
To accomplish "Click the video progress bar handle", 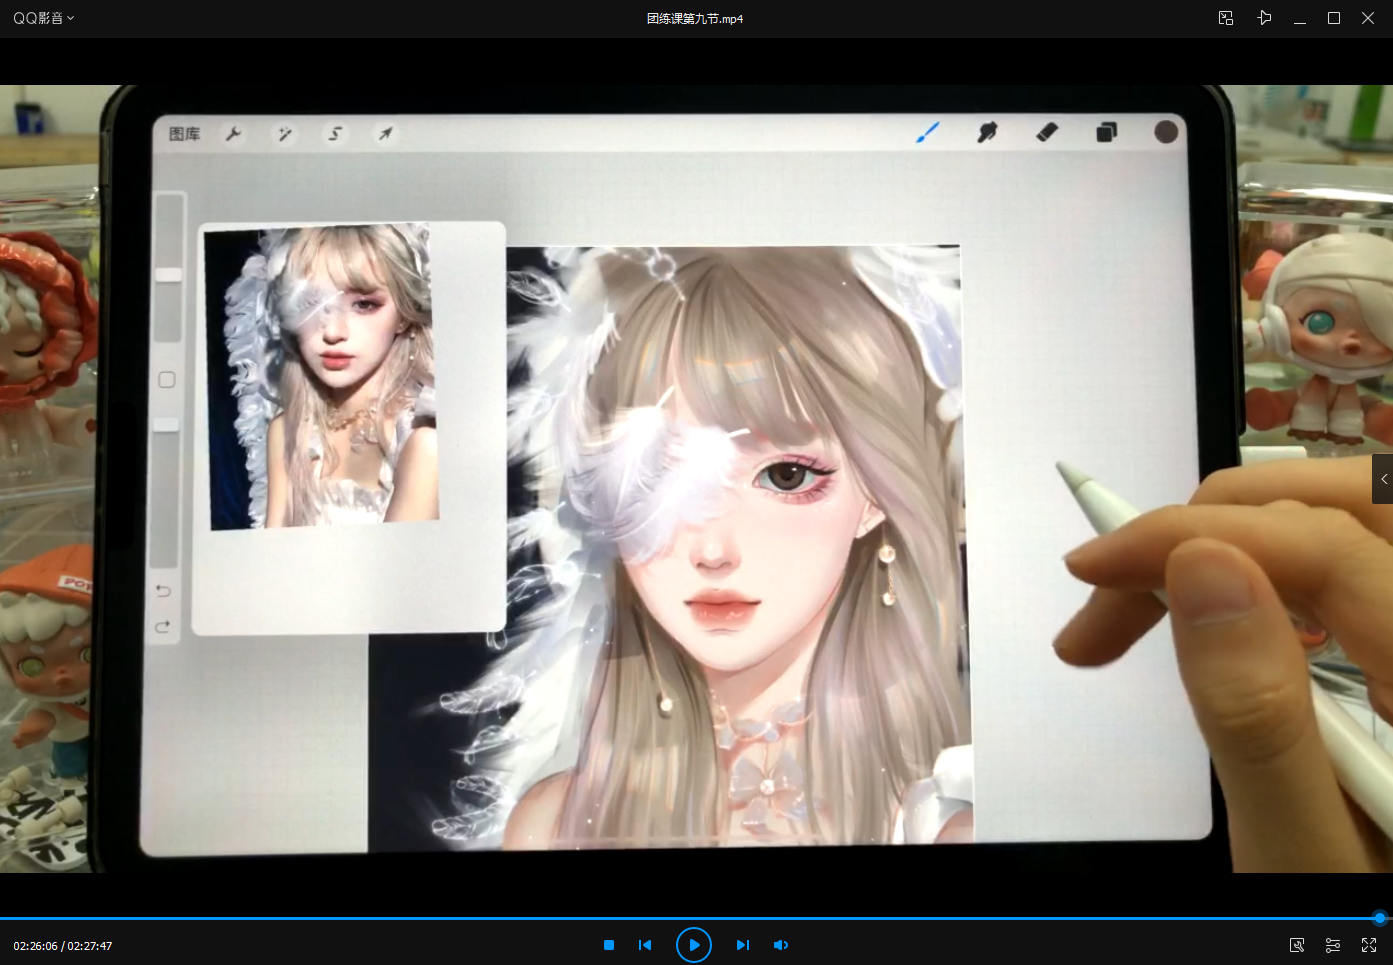I will point(1379,918).
